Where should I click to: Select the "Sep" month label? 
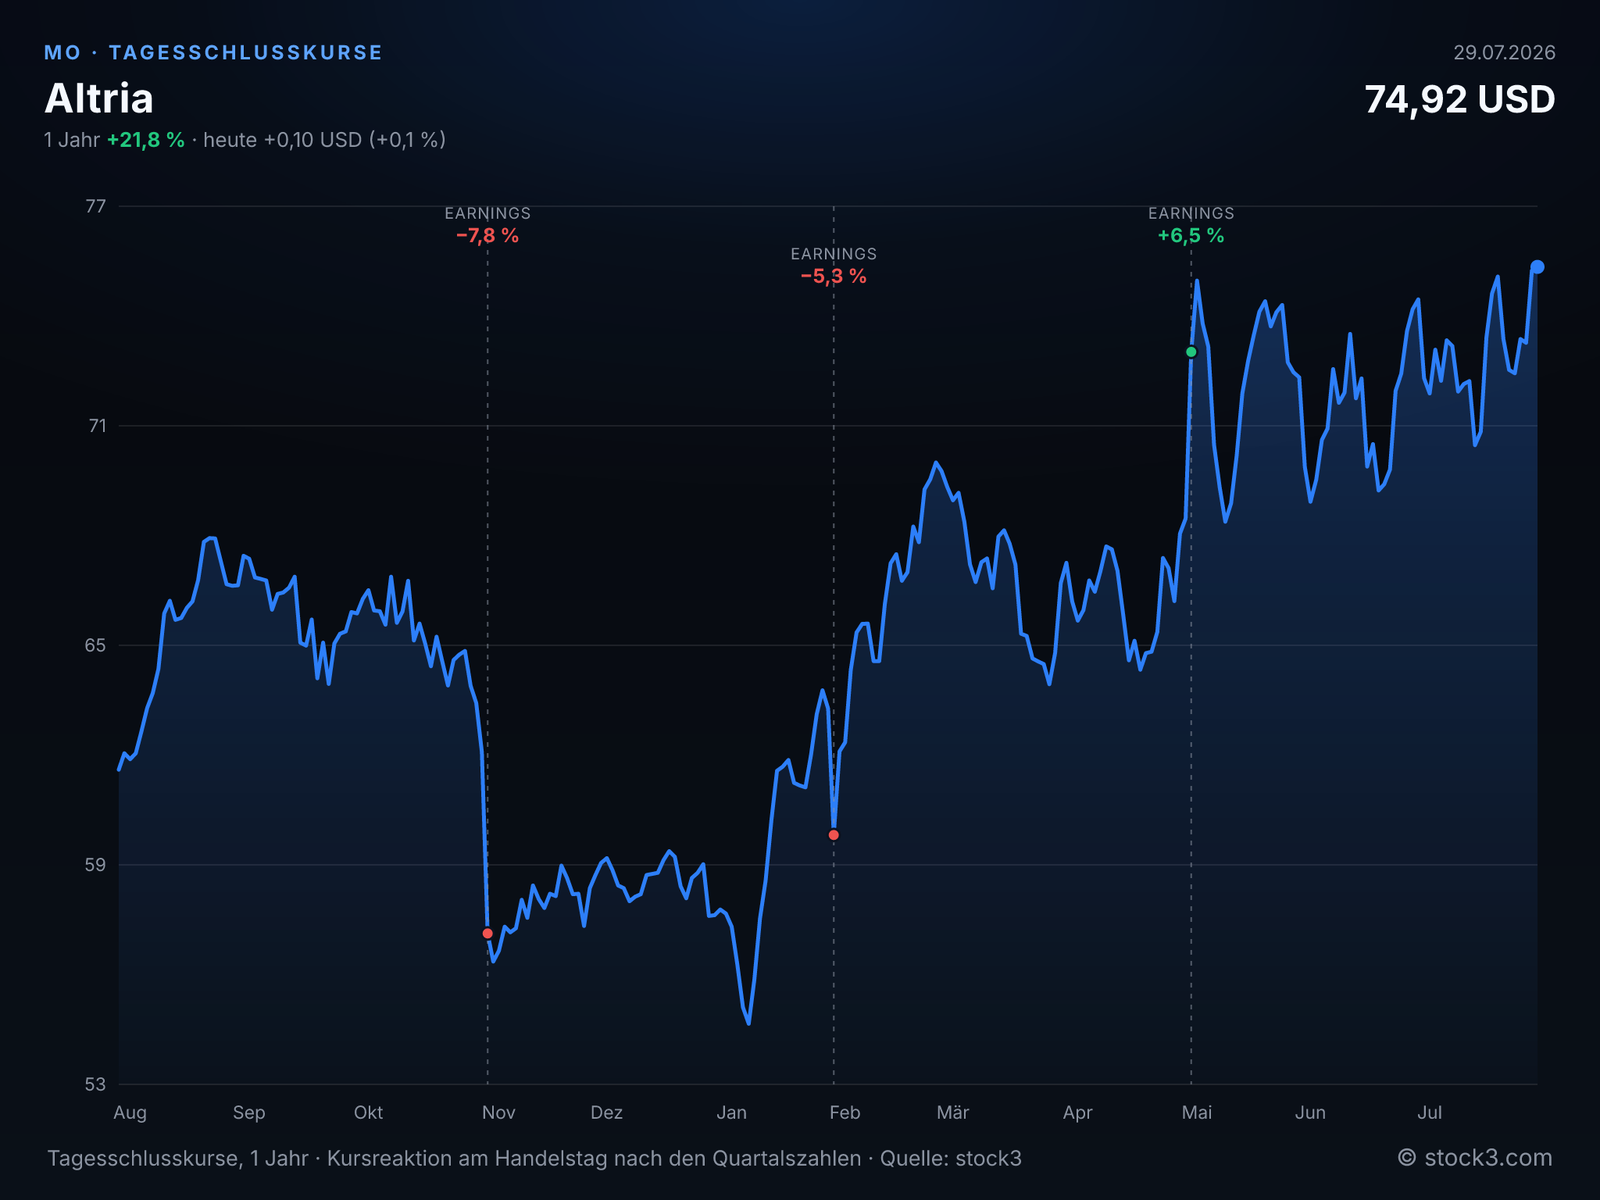(249, 1113)
